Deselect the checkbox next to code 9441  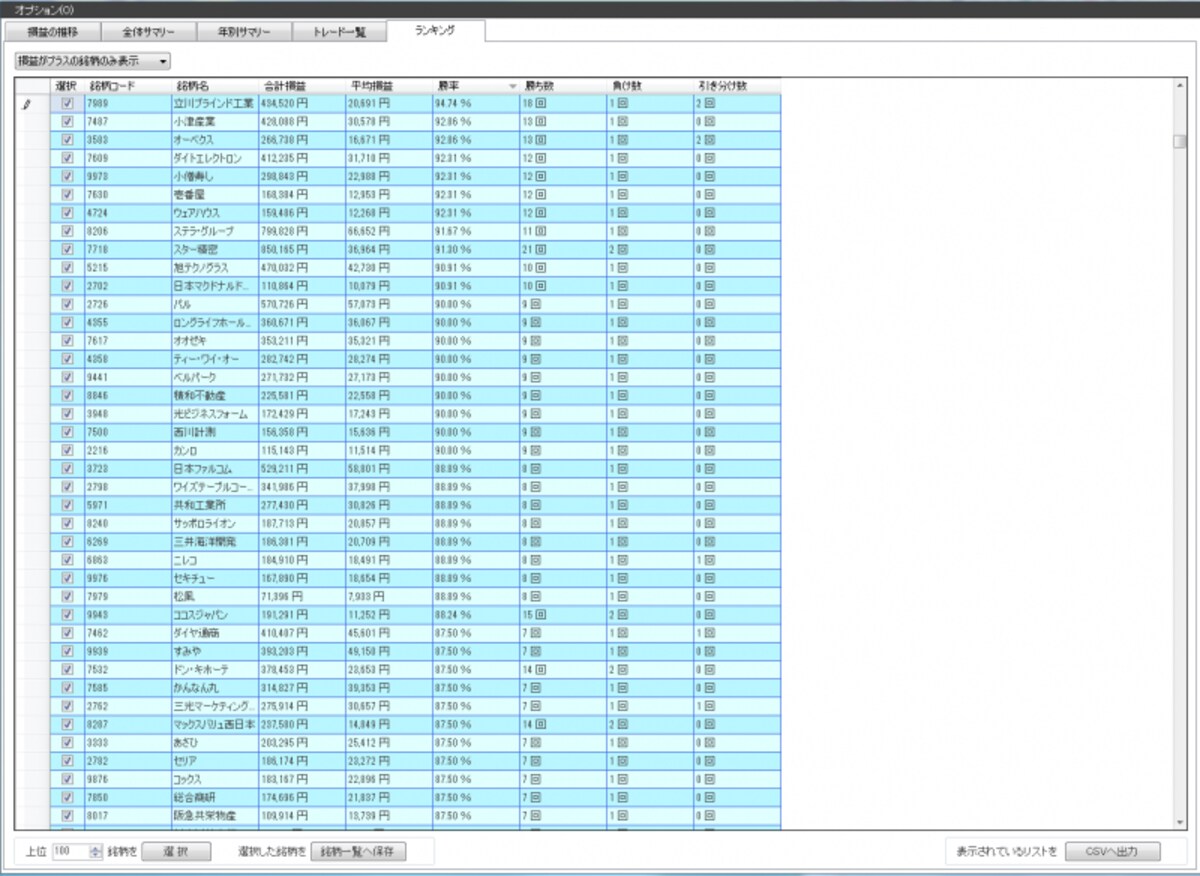point(67,377)
